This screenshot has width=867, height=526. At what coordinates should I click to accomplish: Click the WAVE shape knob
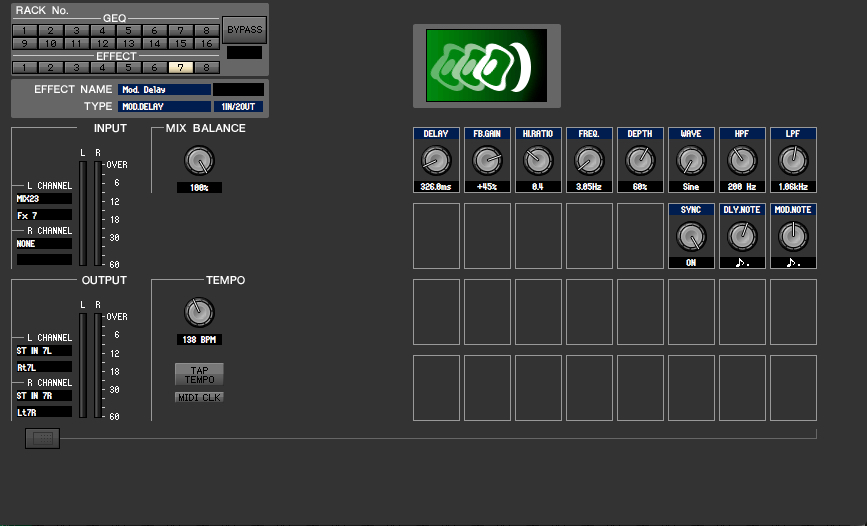pyautogui.click(x=691, y=160)
